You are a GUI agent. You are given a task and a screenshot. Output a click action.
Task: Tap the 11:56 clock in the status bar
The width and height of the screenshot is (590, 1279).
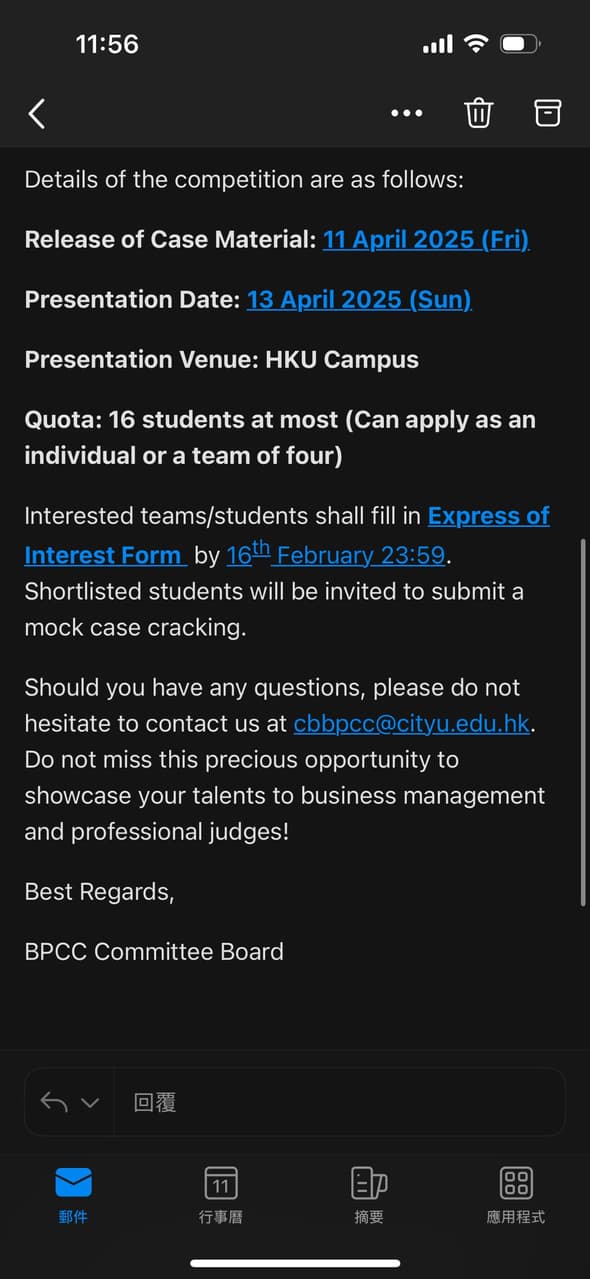107,43
